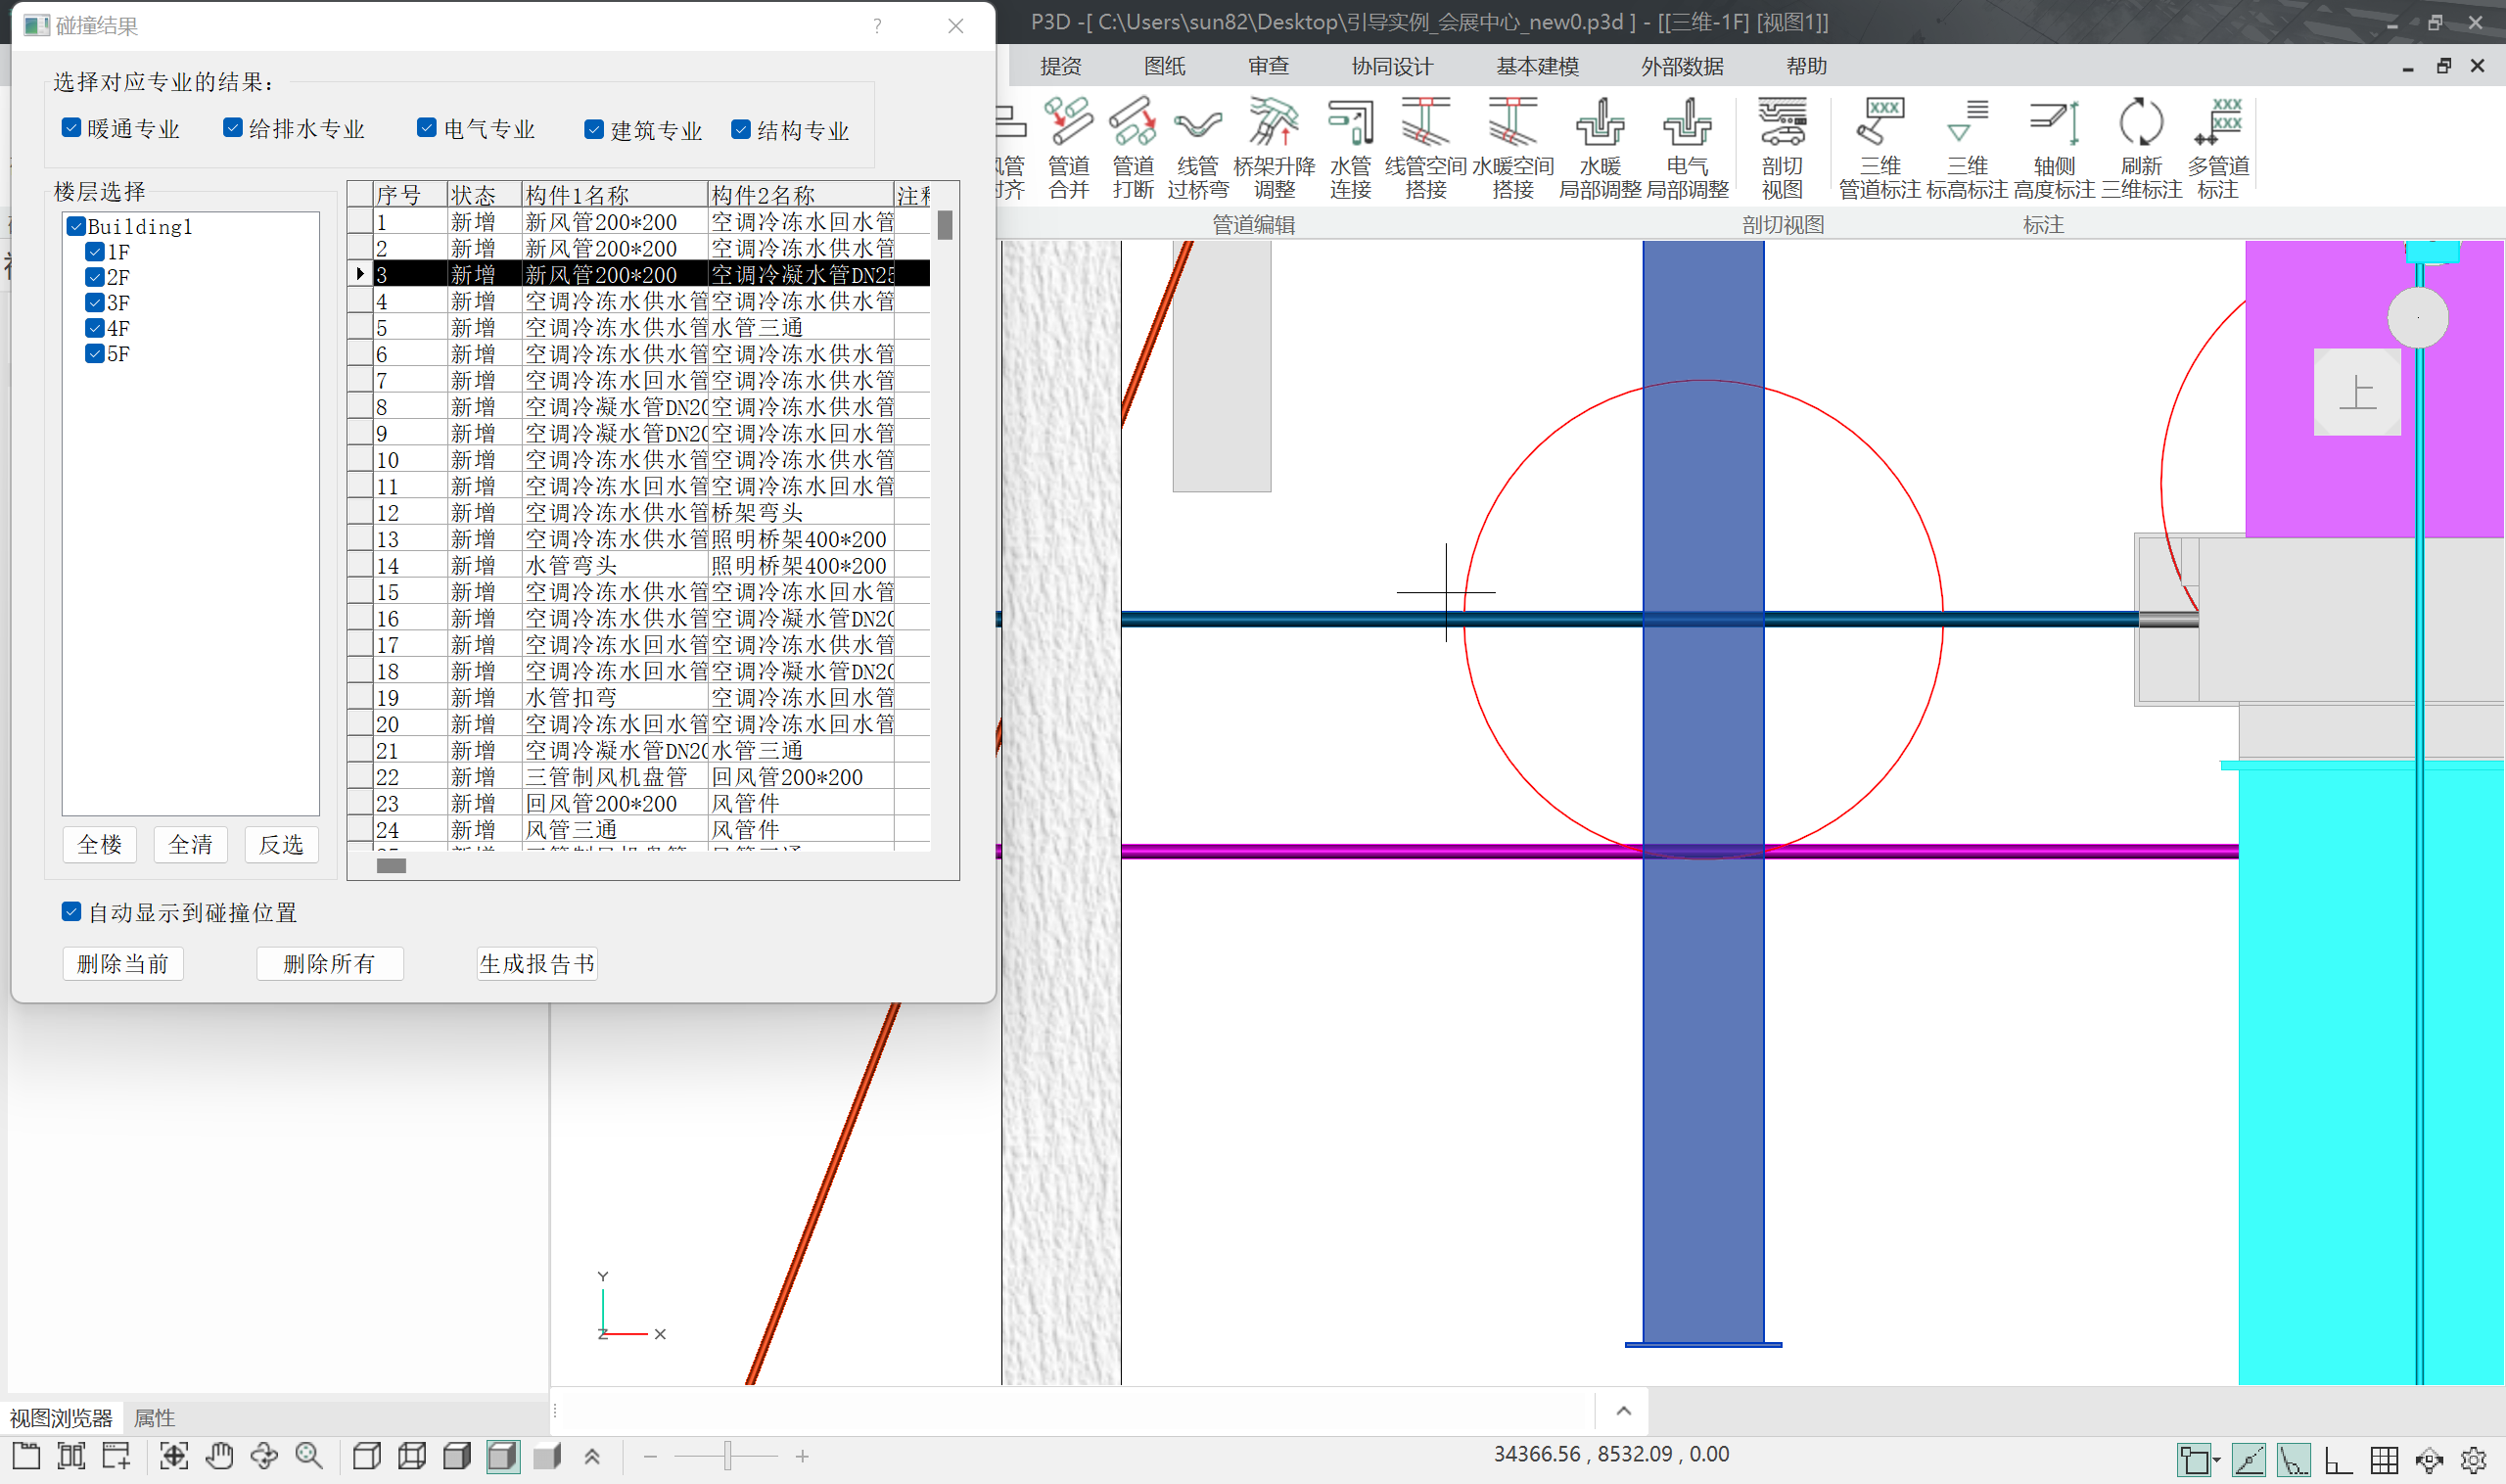Disable 自动显示到碰撞位置 checkbox
Viewport: 2506px width, 1484px height.
71,911
